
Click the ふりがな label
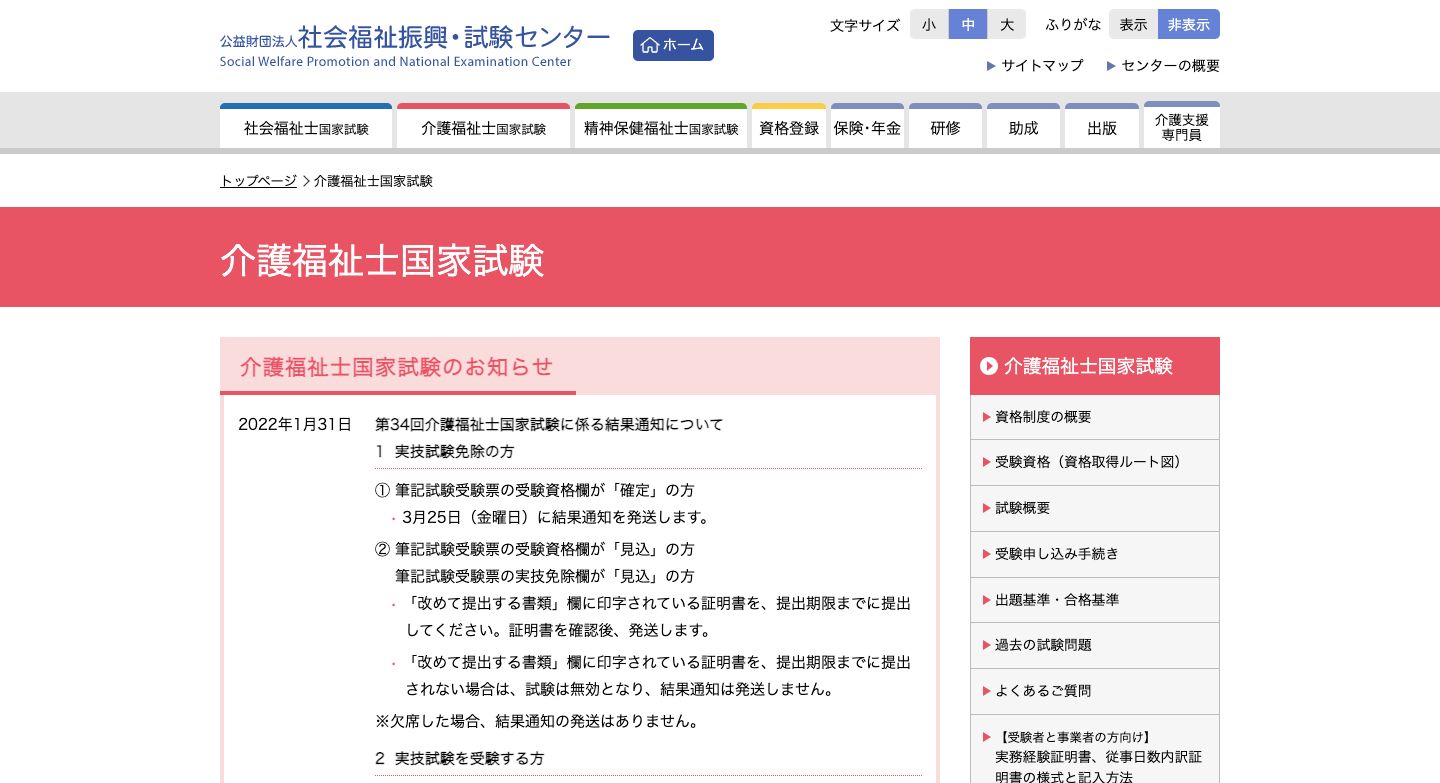(x=1073, y=25)
